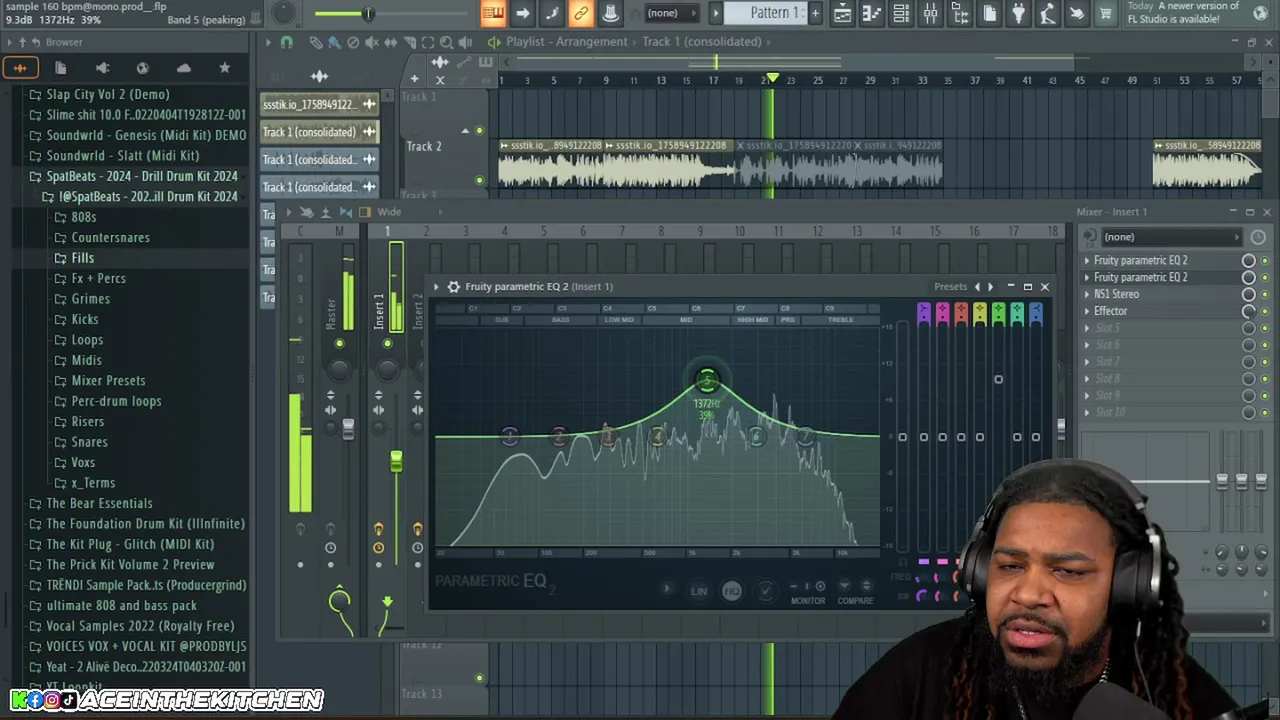Select the playlist mute tool
This screenshot has height=720, width=1280.
372,42
